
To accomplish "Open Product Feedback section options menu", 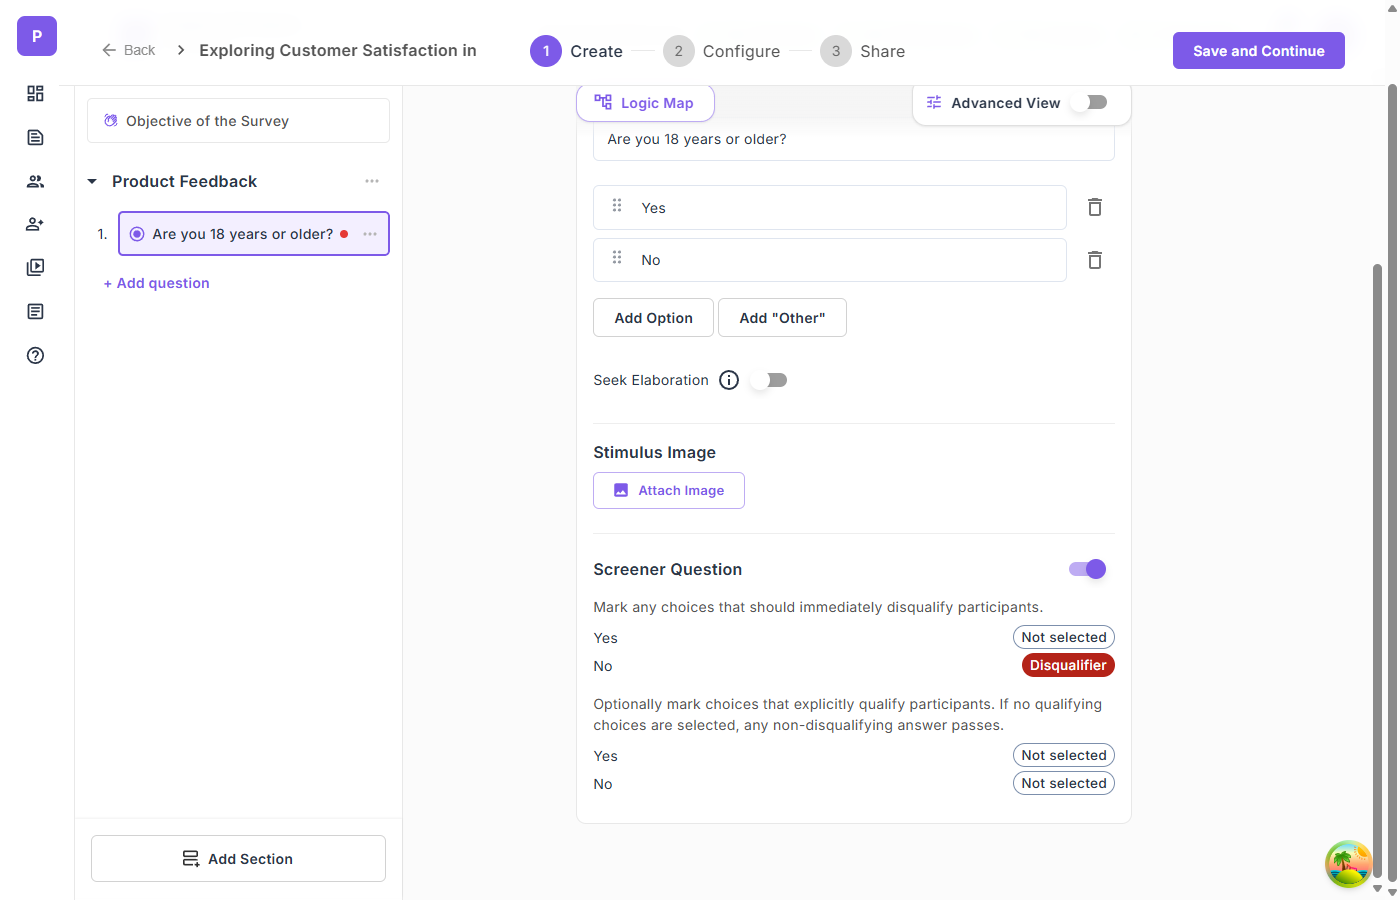I will [372, 181].
